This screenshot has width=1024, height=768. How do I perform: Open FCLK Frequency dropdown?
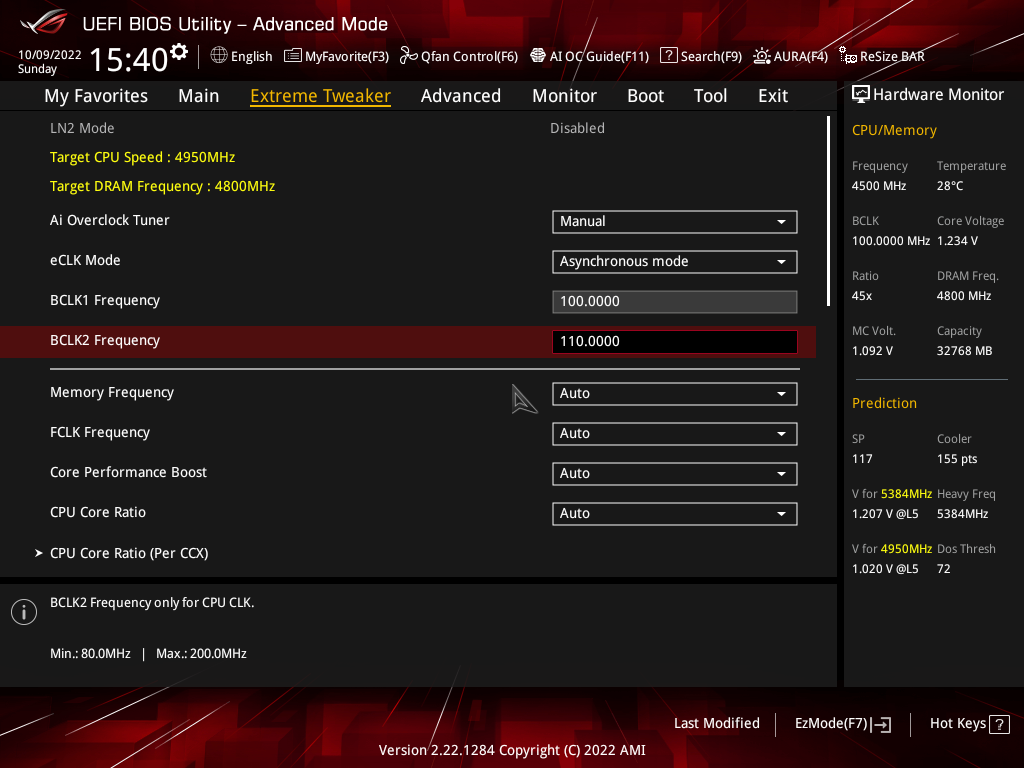pyautogui.click(x=675, y=433)
